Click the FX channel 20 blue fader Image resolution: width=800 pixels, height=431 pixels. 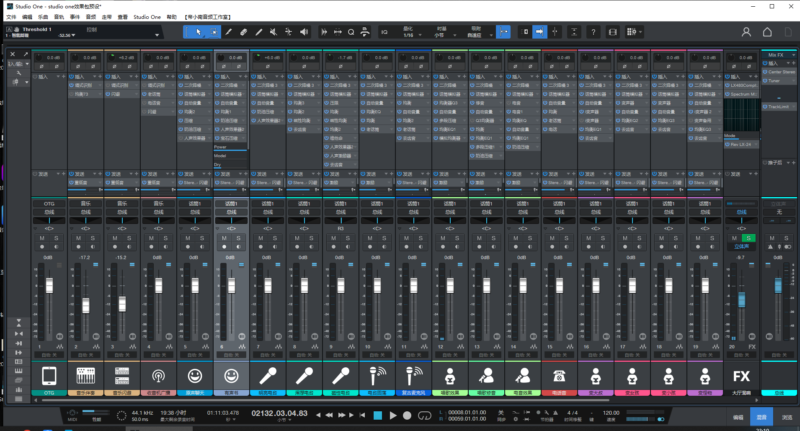pyautogui.click(x=741, y=299)
